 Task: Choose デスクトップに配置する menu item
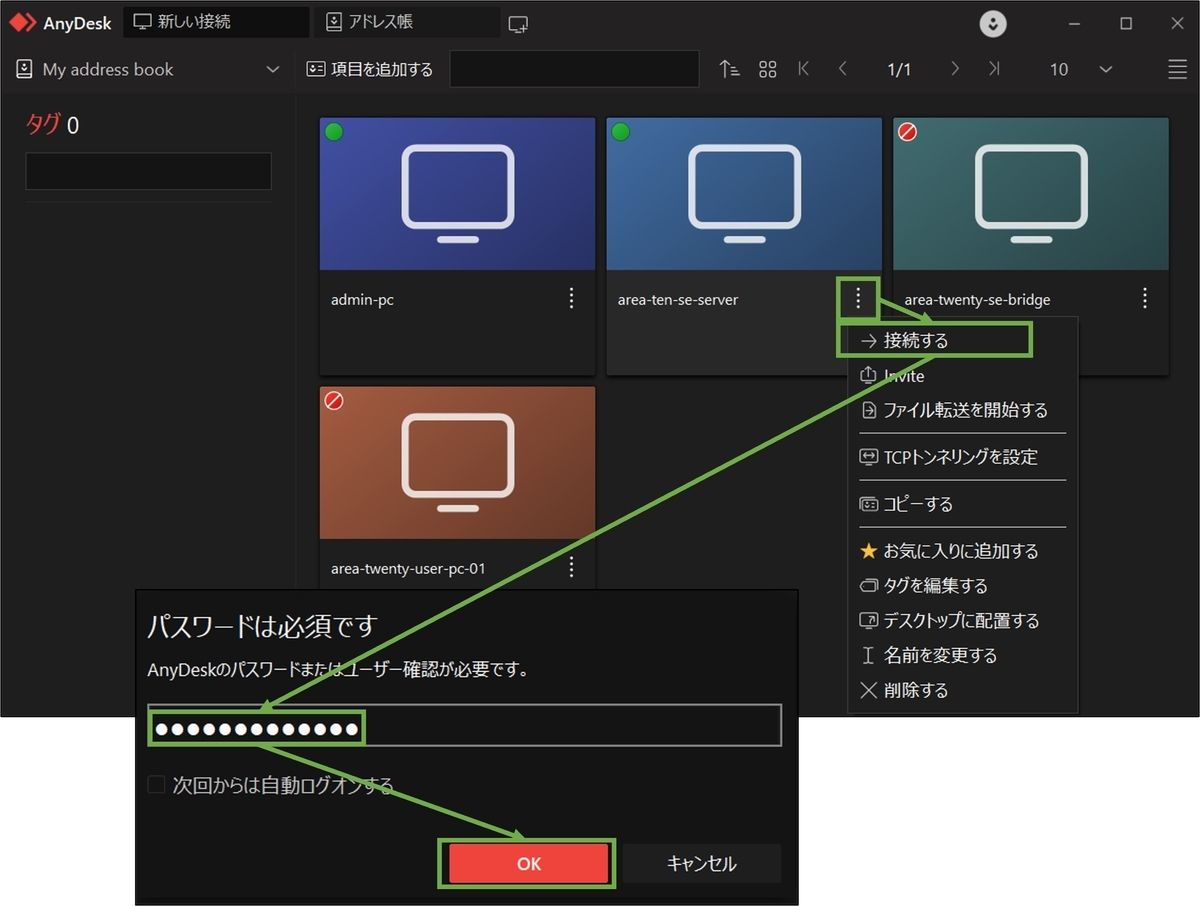point(962,621)
